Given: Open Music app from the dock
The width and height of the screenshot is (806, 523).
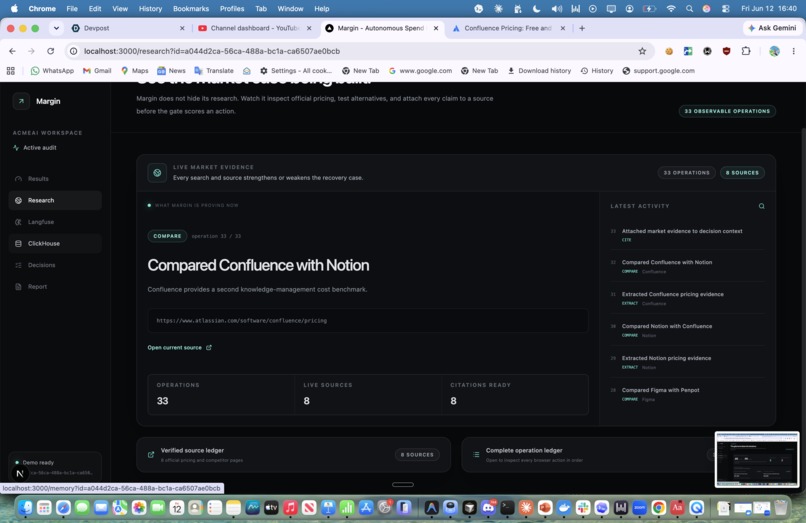Looking at the screenshot, I should 290,508.
